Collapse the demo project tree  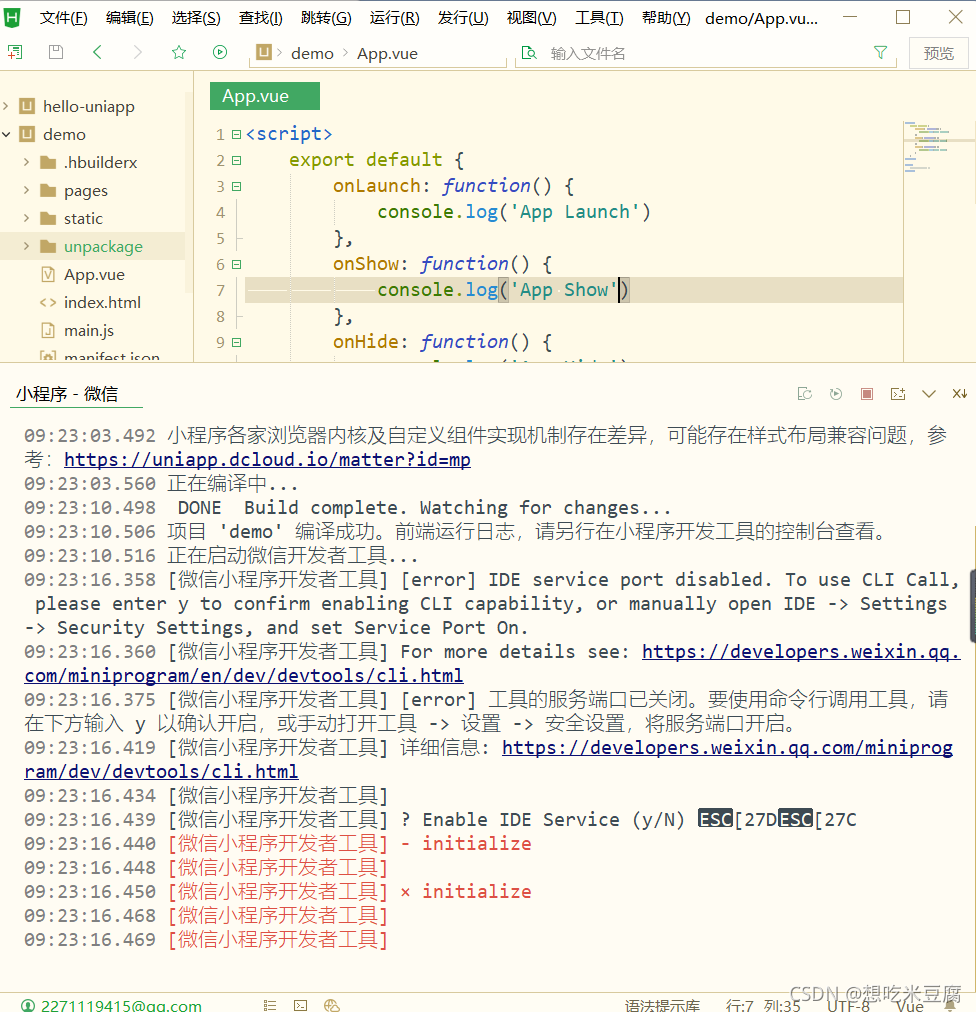point(8,134)
